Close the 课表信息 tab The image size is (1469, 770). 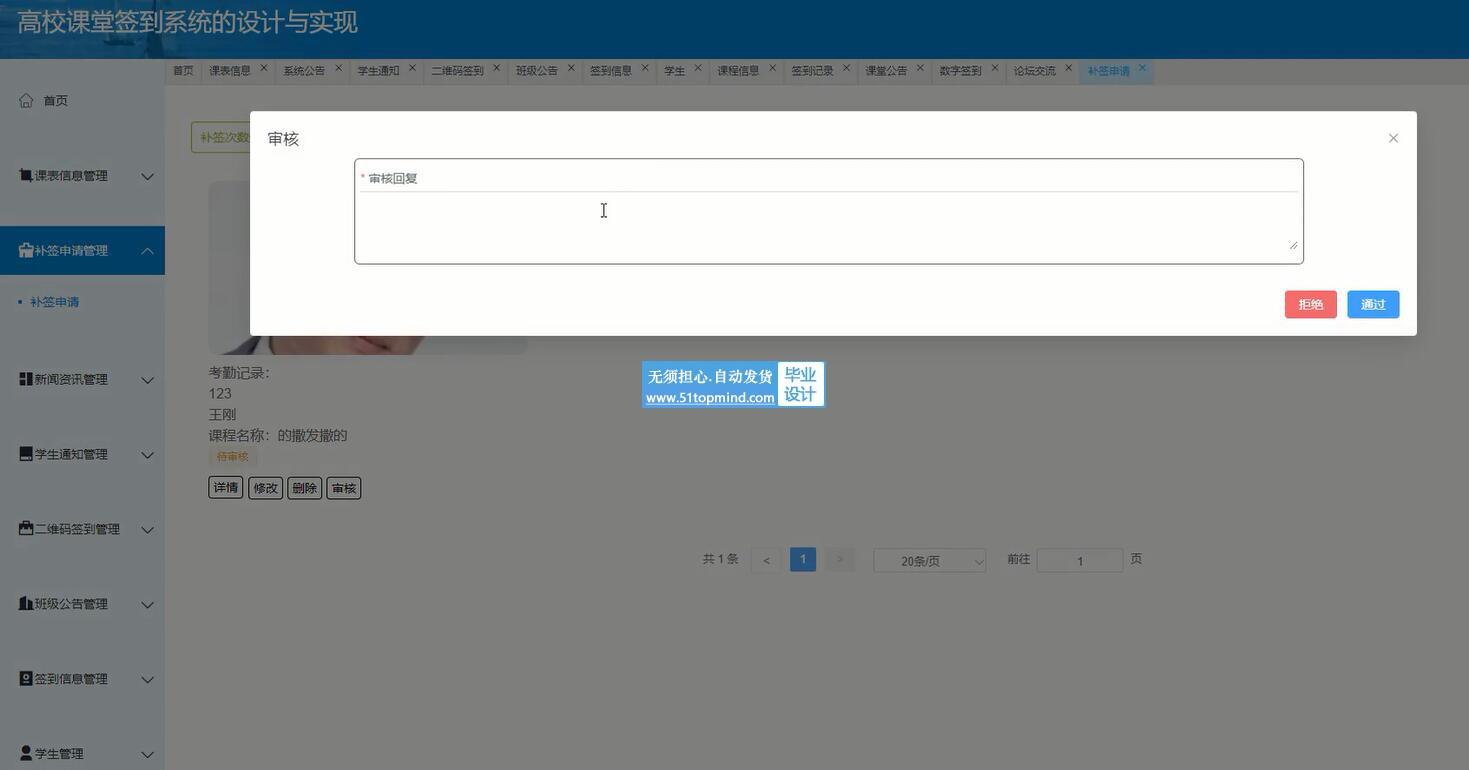click(264, 68)
